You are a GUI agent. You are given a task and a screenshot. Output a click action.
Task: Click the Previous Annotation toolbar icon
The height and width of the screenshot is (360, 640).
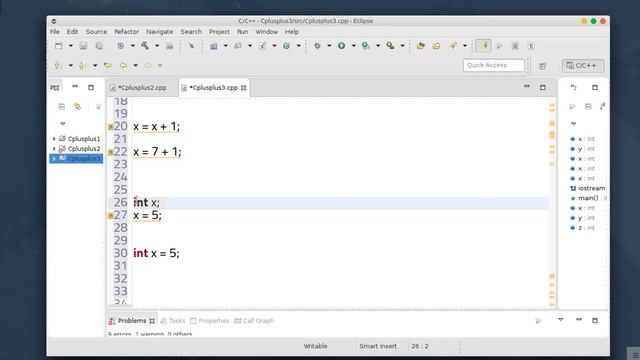(82, 65)
